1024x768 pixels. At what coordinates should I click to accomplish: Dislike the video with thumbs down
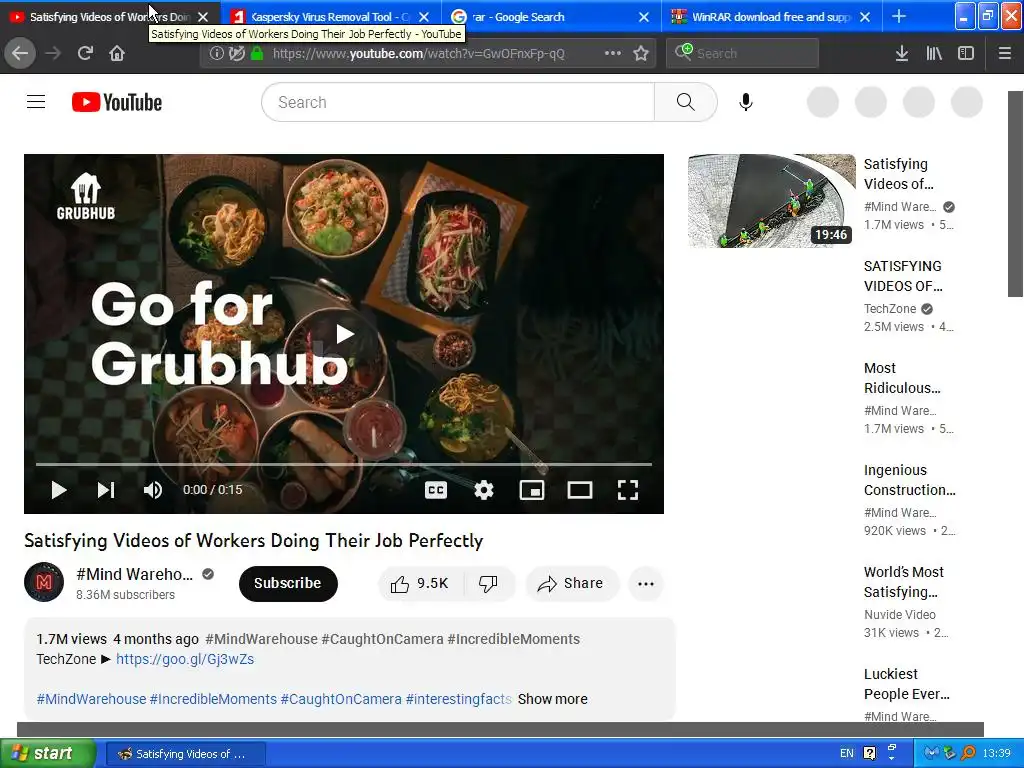coord(489,583)
